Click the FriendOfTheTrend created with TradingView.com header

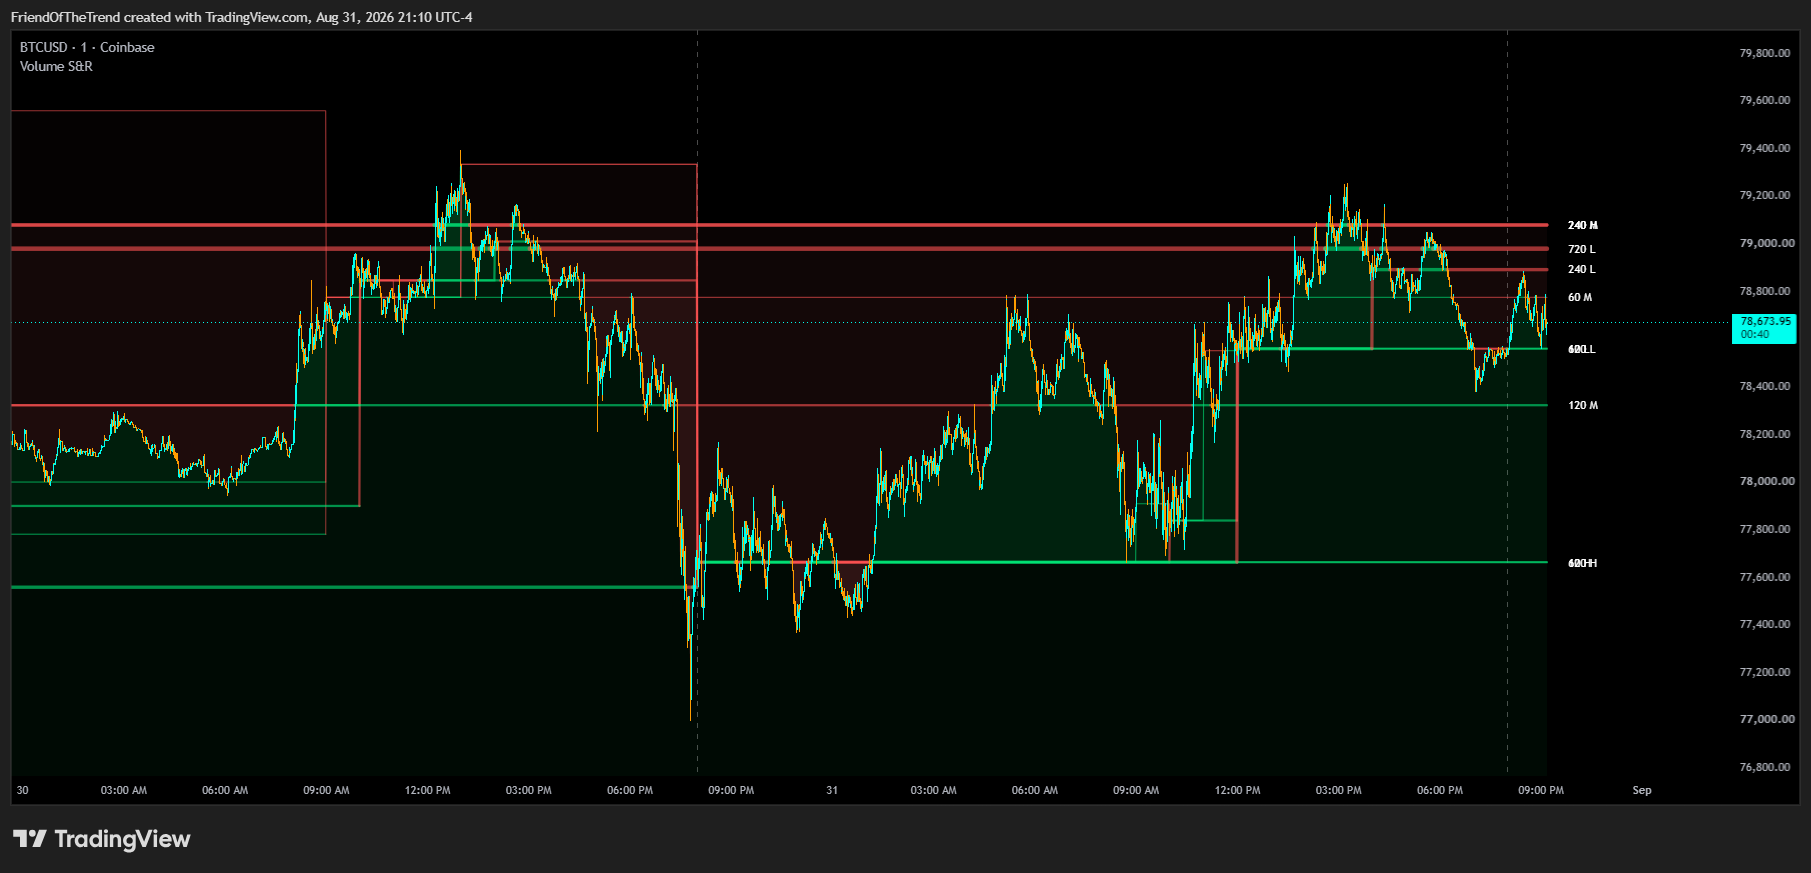point(241,17)
